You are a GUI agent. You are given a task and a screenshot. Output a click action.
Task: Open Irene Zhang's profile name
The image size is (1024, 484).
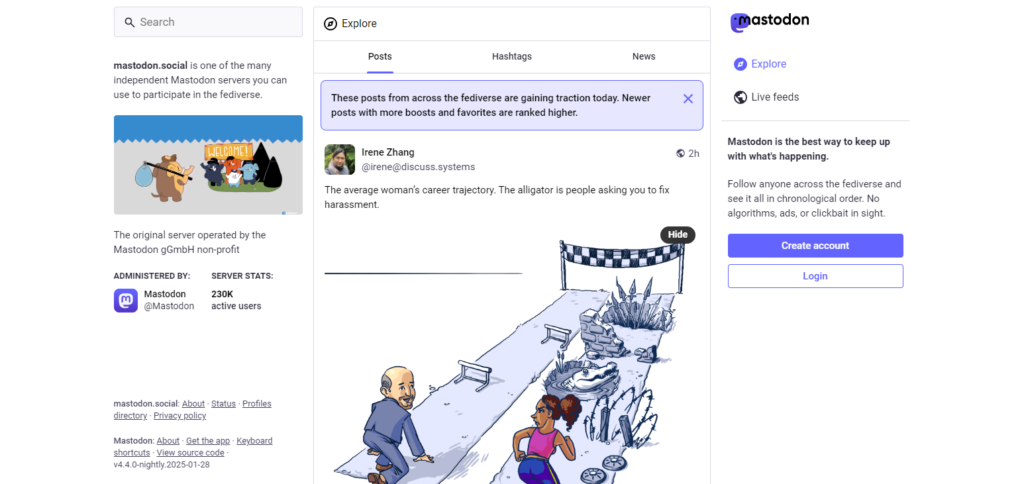388,152
